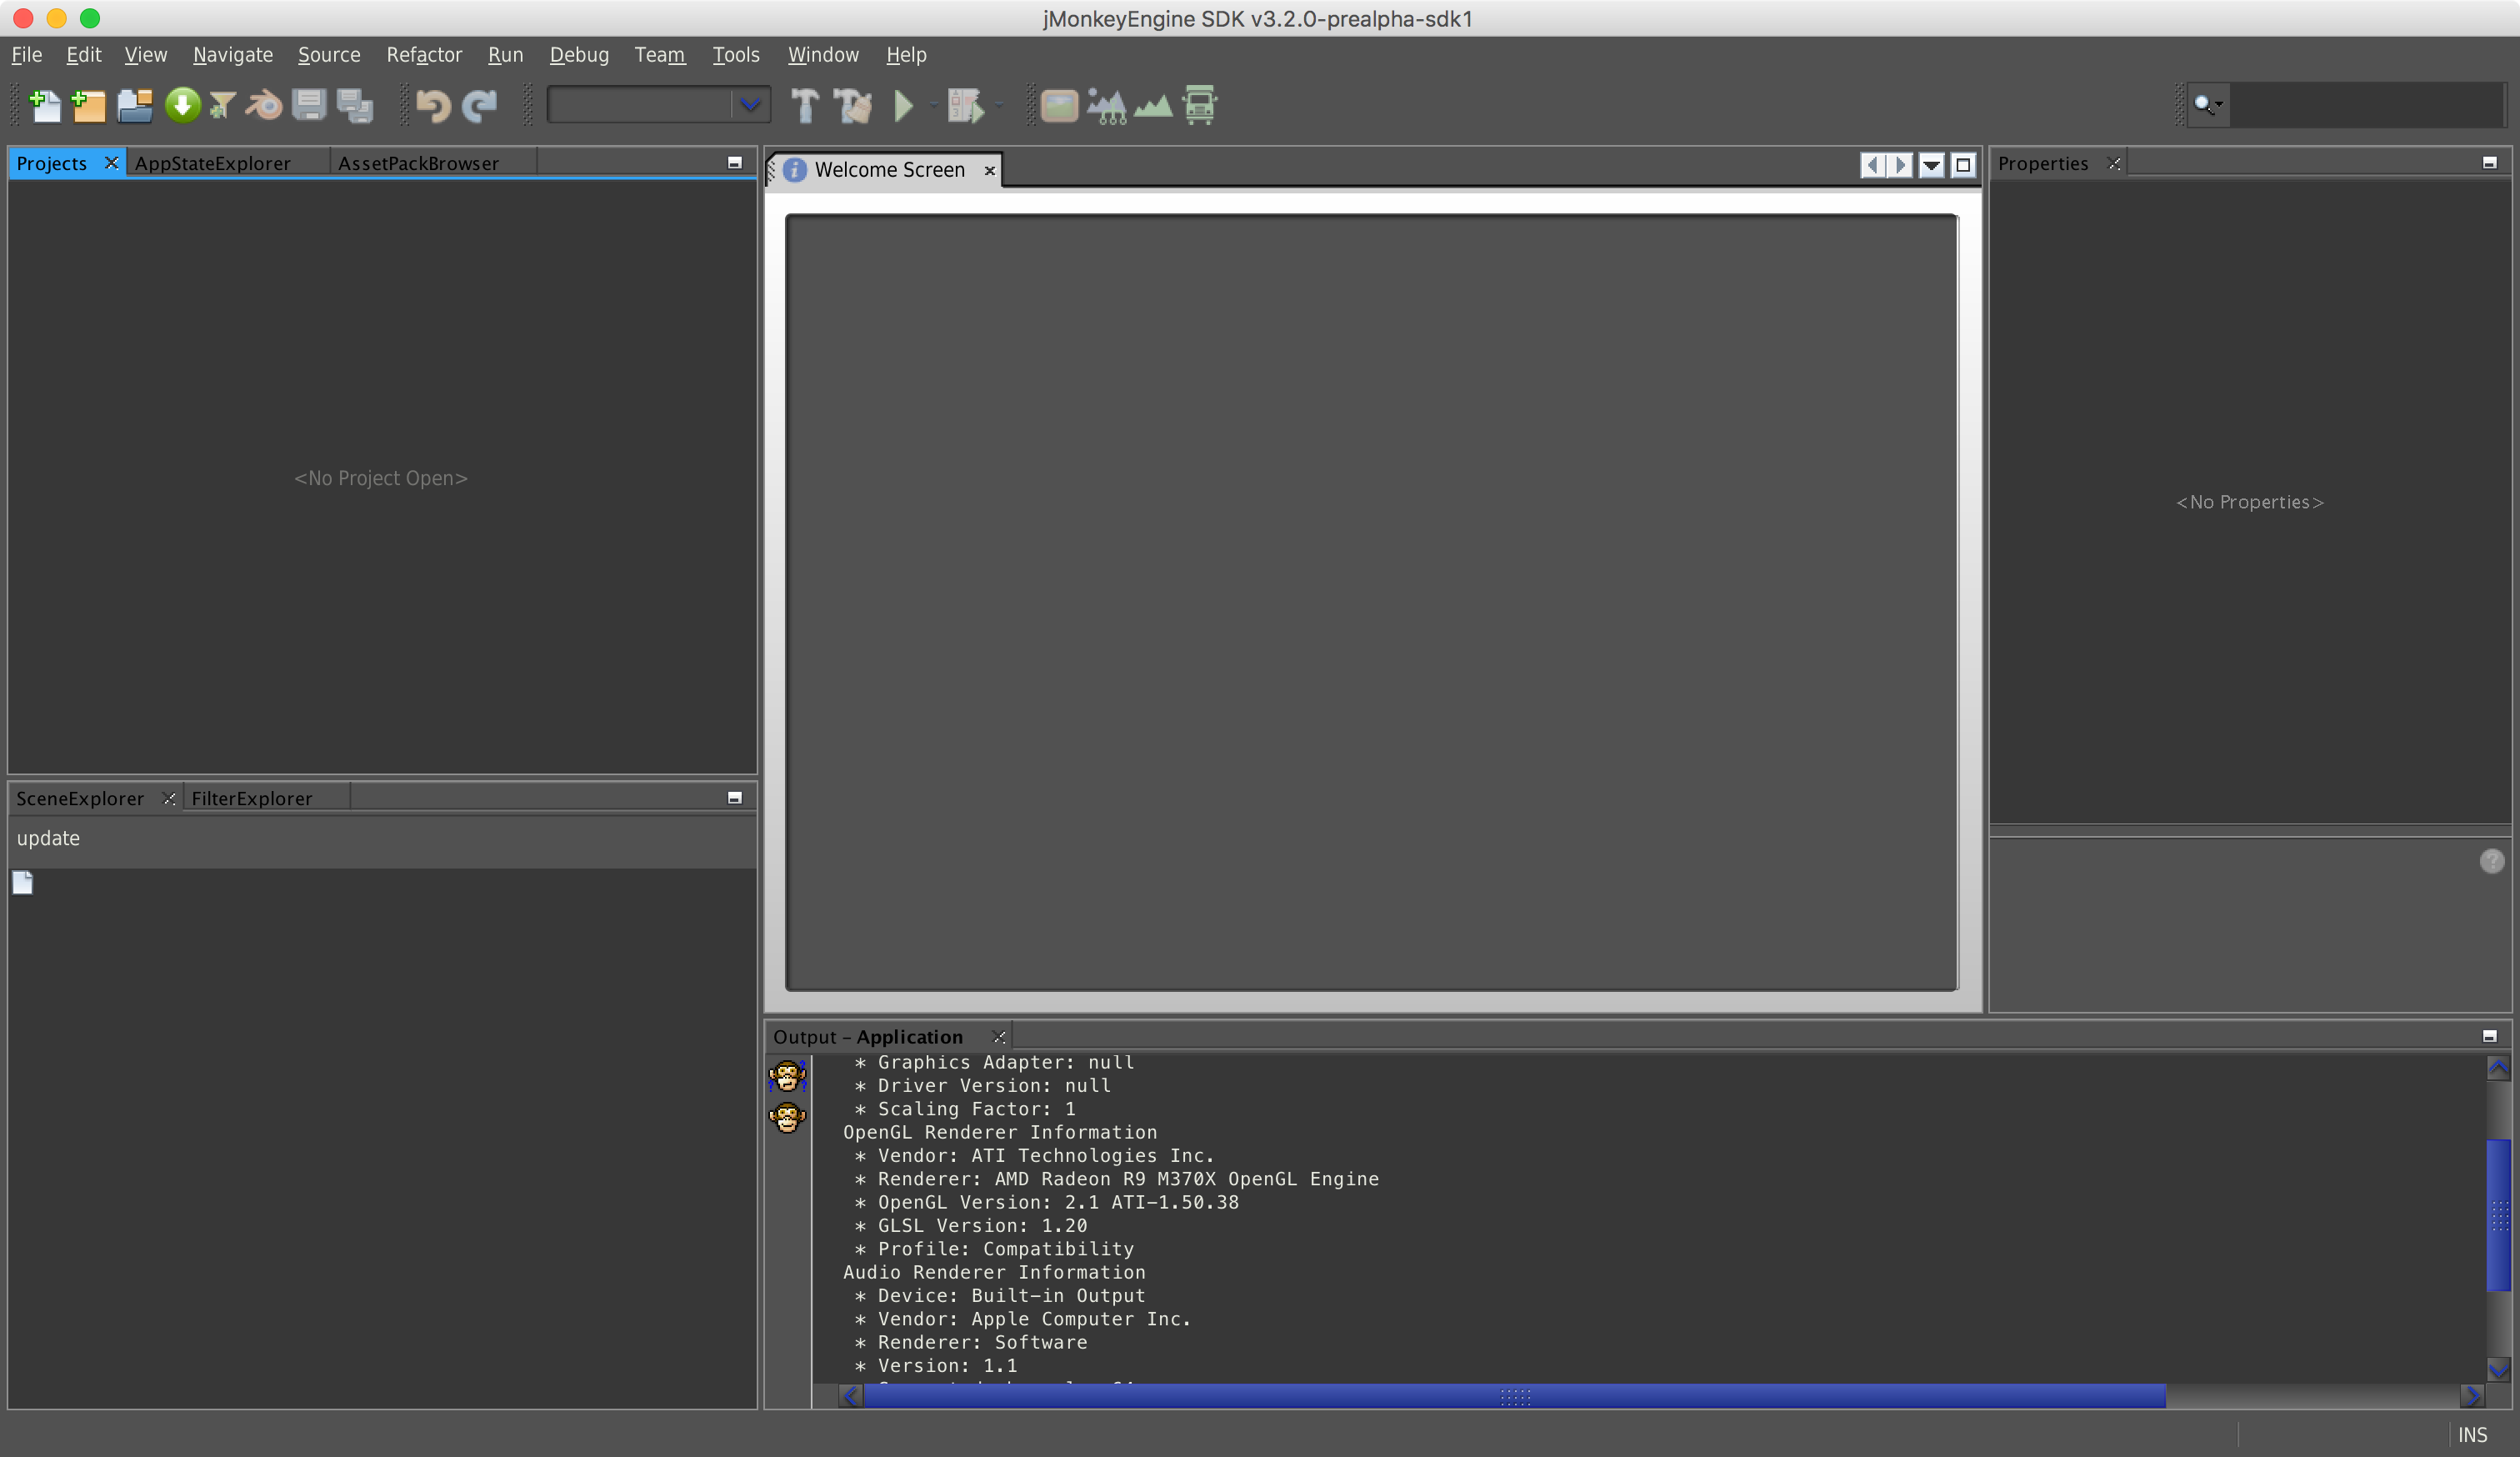This screenshot has width=2520, height=1457.
Task: Open the terrain editor mountains icon
Action: click(1153, 105)
